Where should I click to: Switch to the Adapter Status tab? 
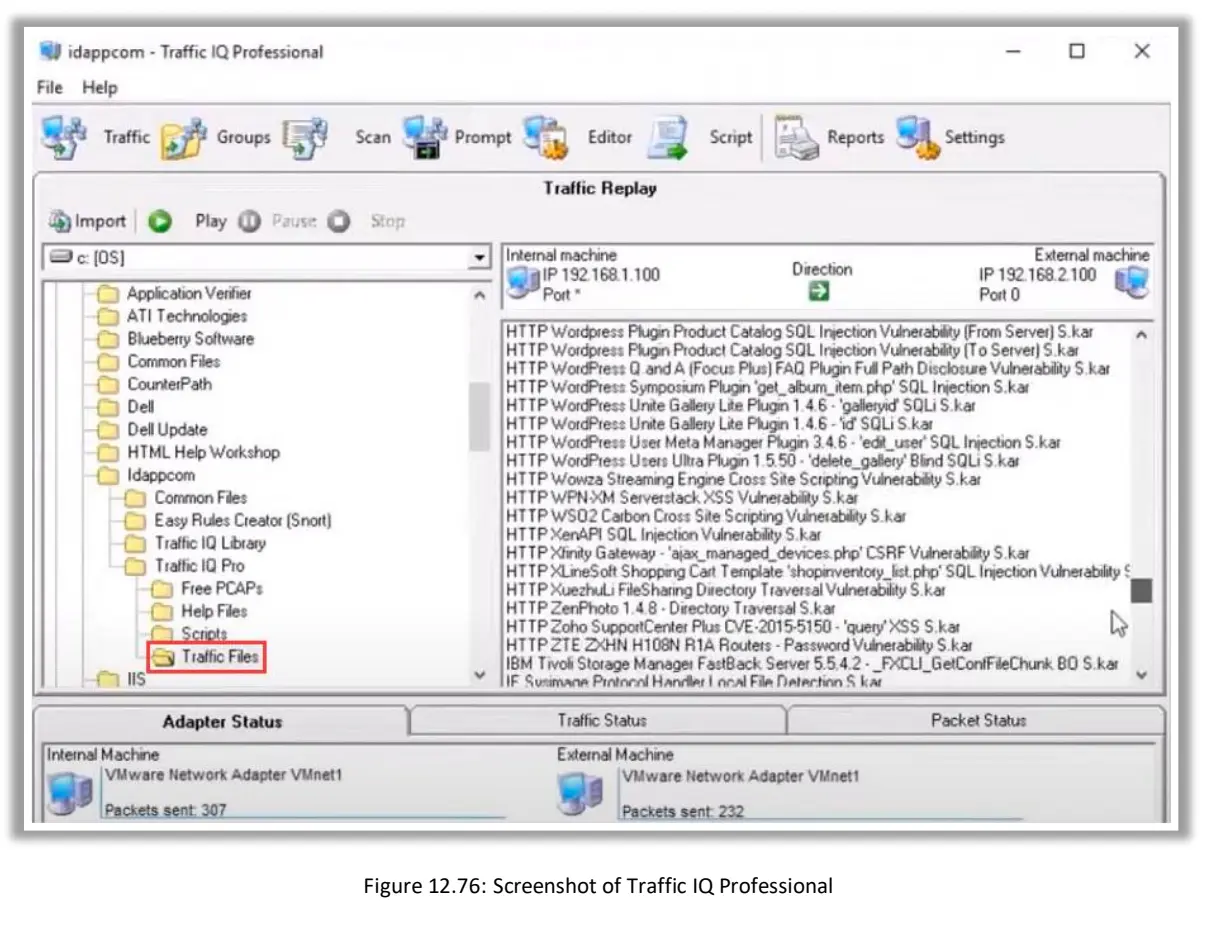[222, 721]
